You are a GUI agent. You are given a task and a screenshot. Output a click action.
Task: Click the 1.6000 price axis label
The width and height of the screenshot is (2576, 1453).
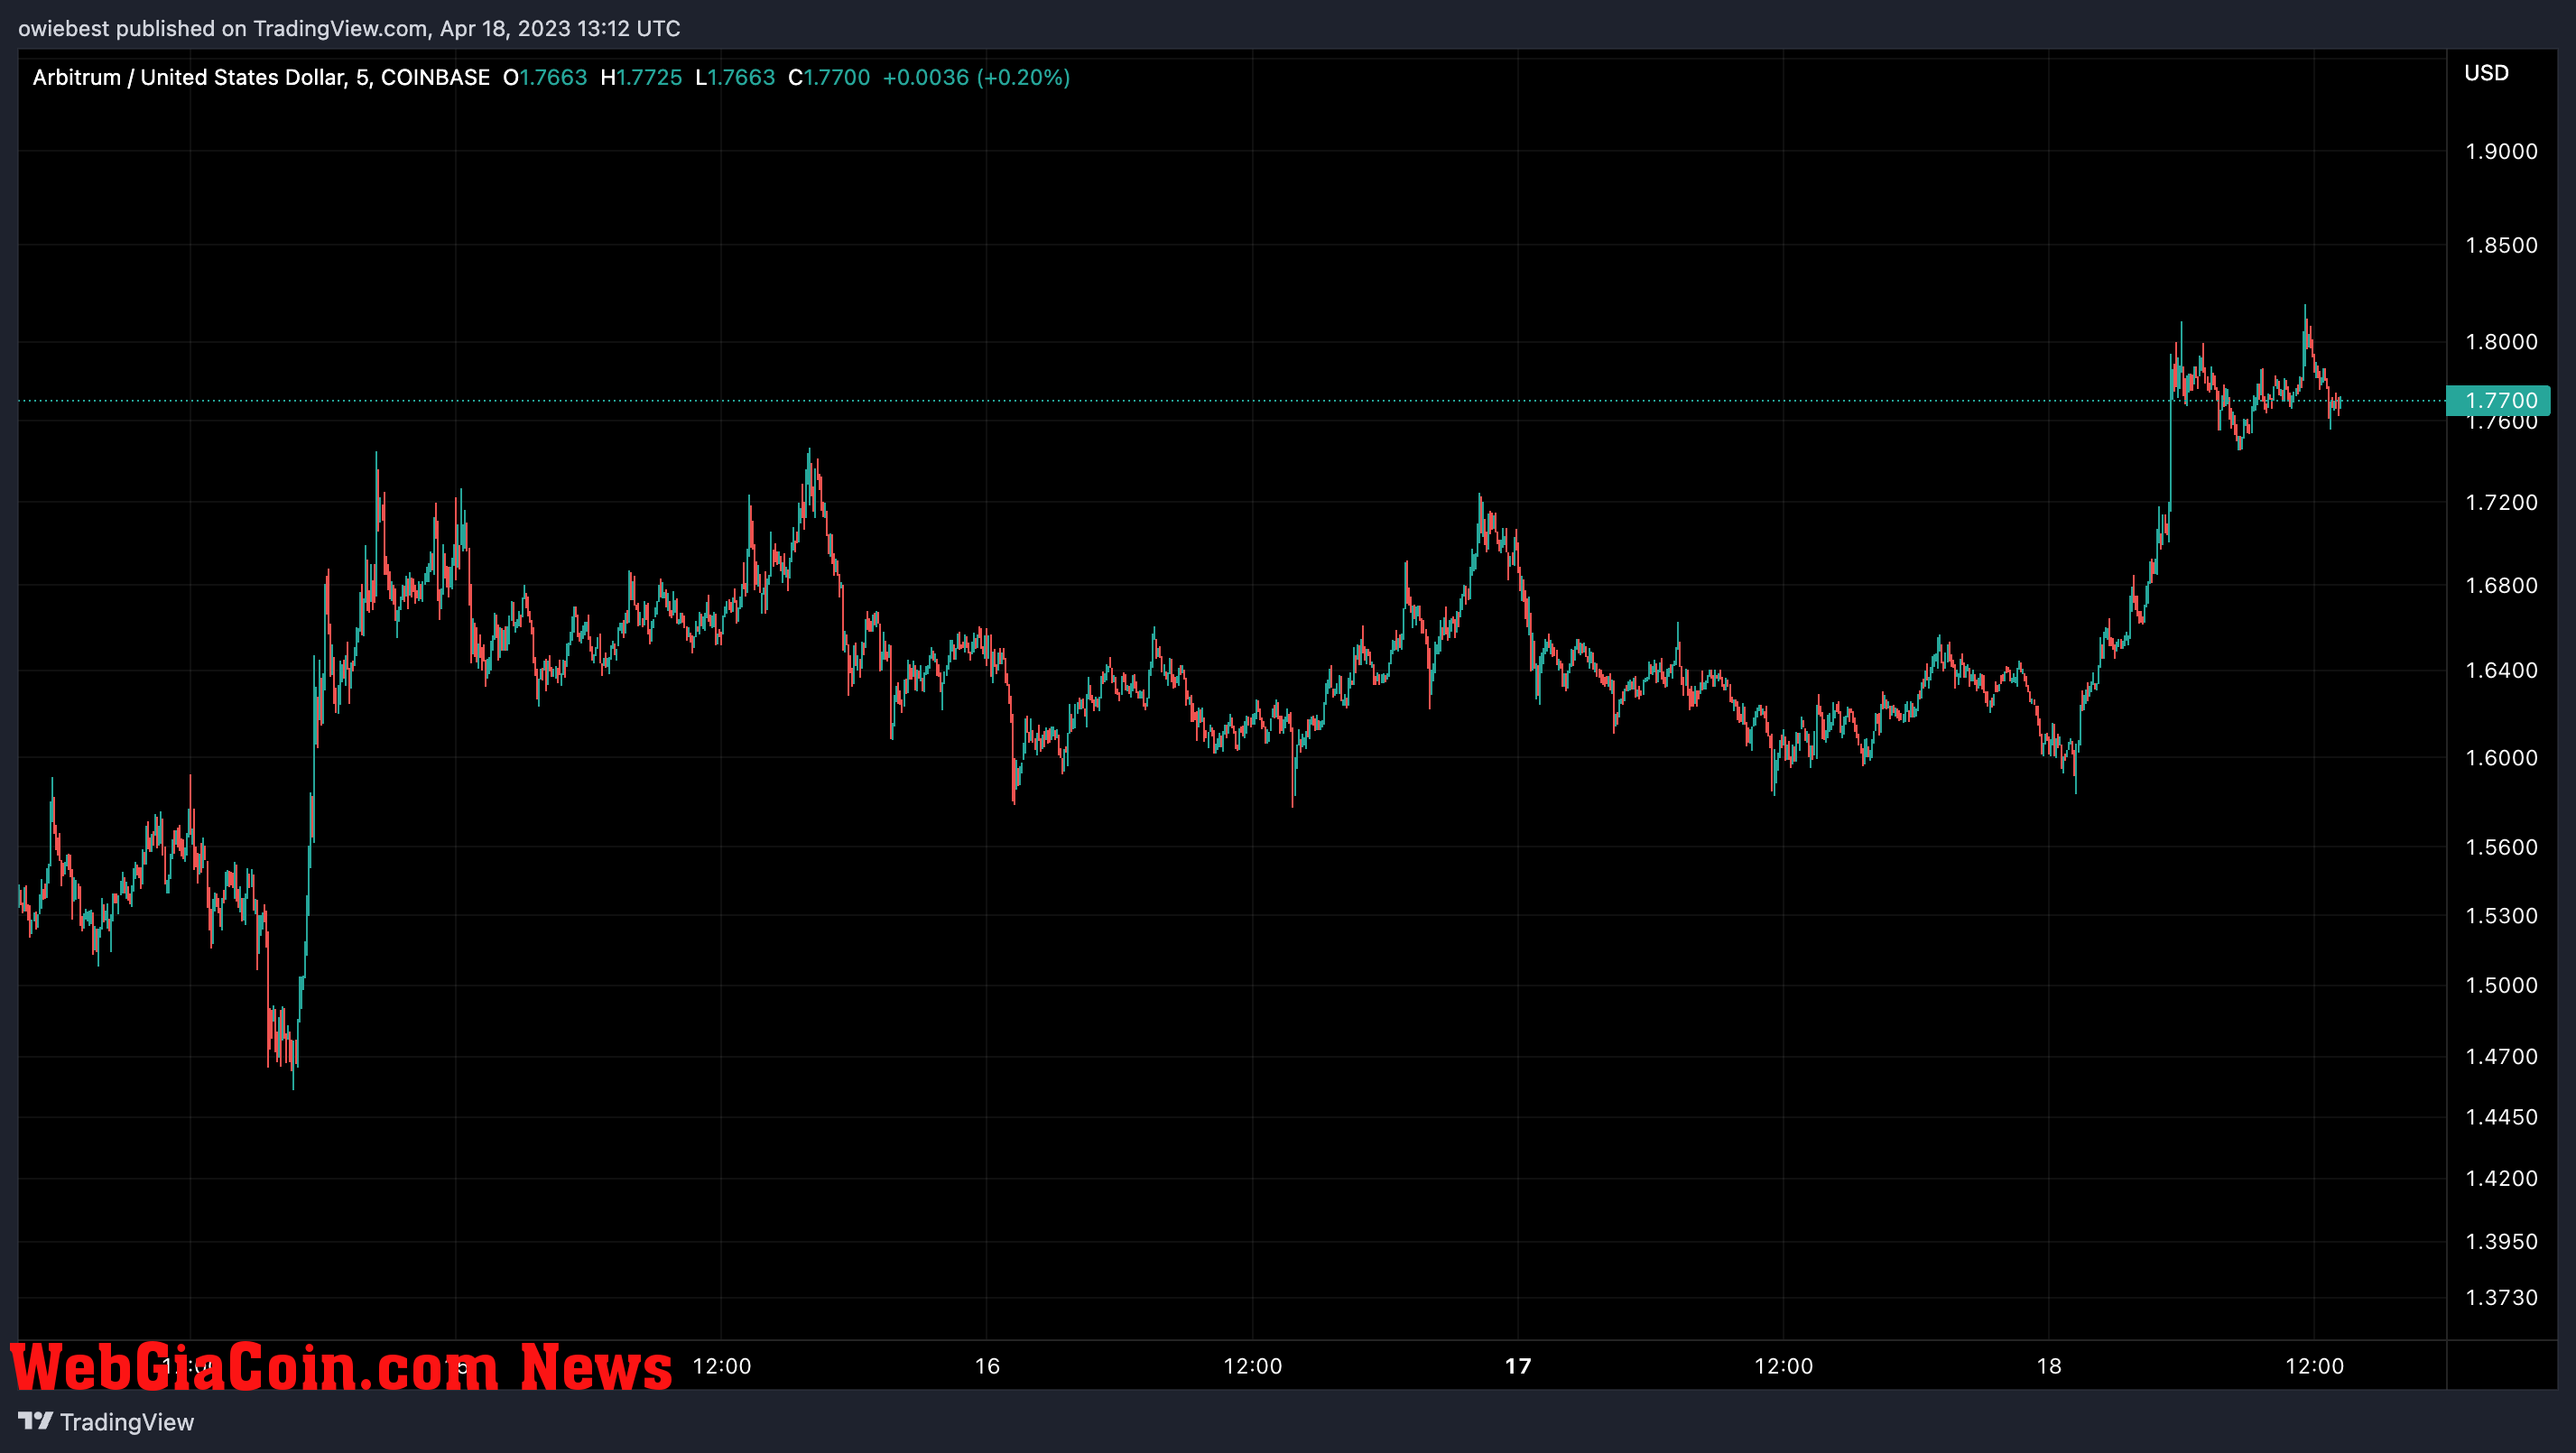(x=2501, y=757)
